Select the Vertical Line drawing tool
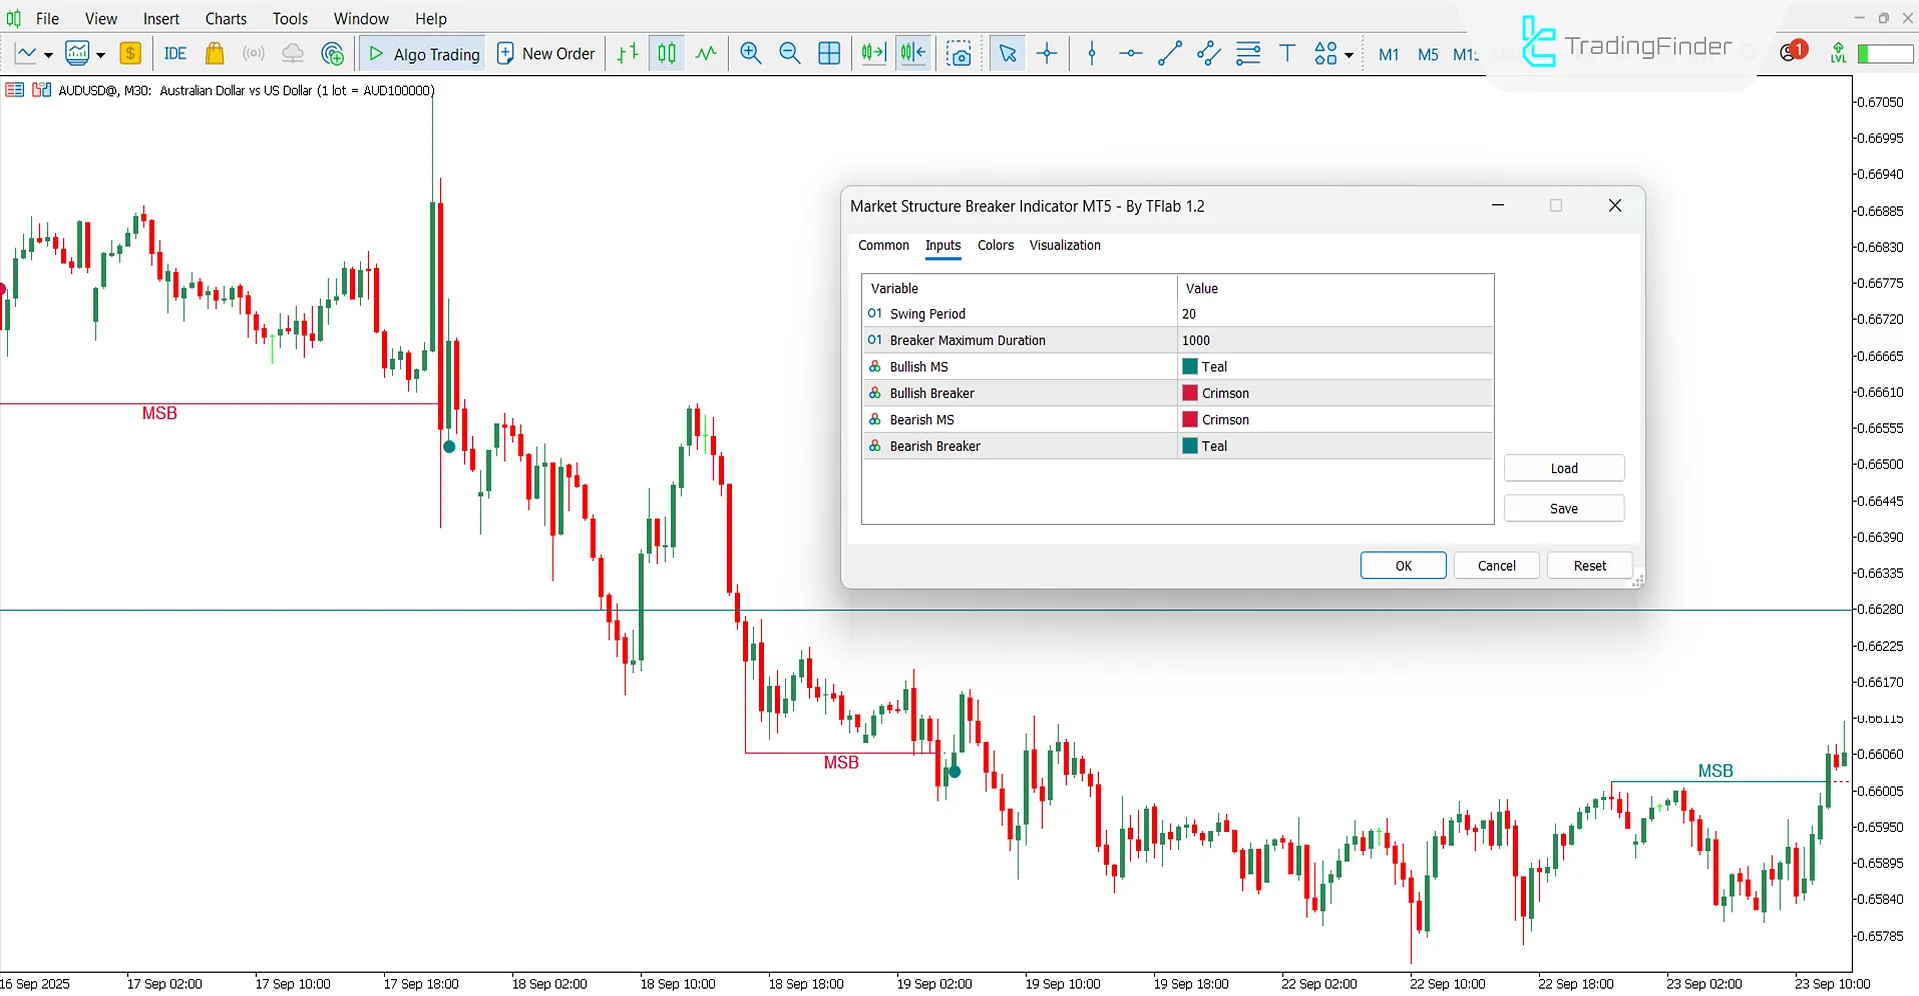 tap(1091, 53)
